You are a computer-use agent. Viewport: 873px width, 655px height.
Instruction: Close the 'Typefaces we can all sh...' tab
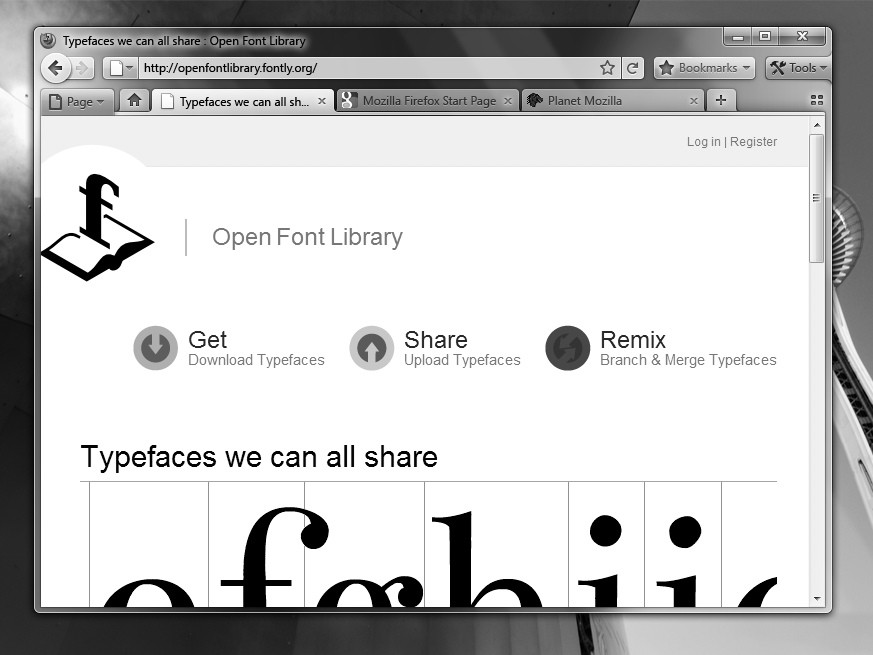coord(322,101)
